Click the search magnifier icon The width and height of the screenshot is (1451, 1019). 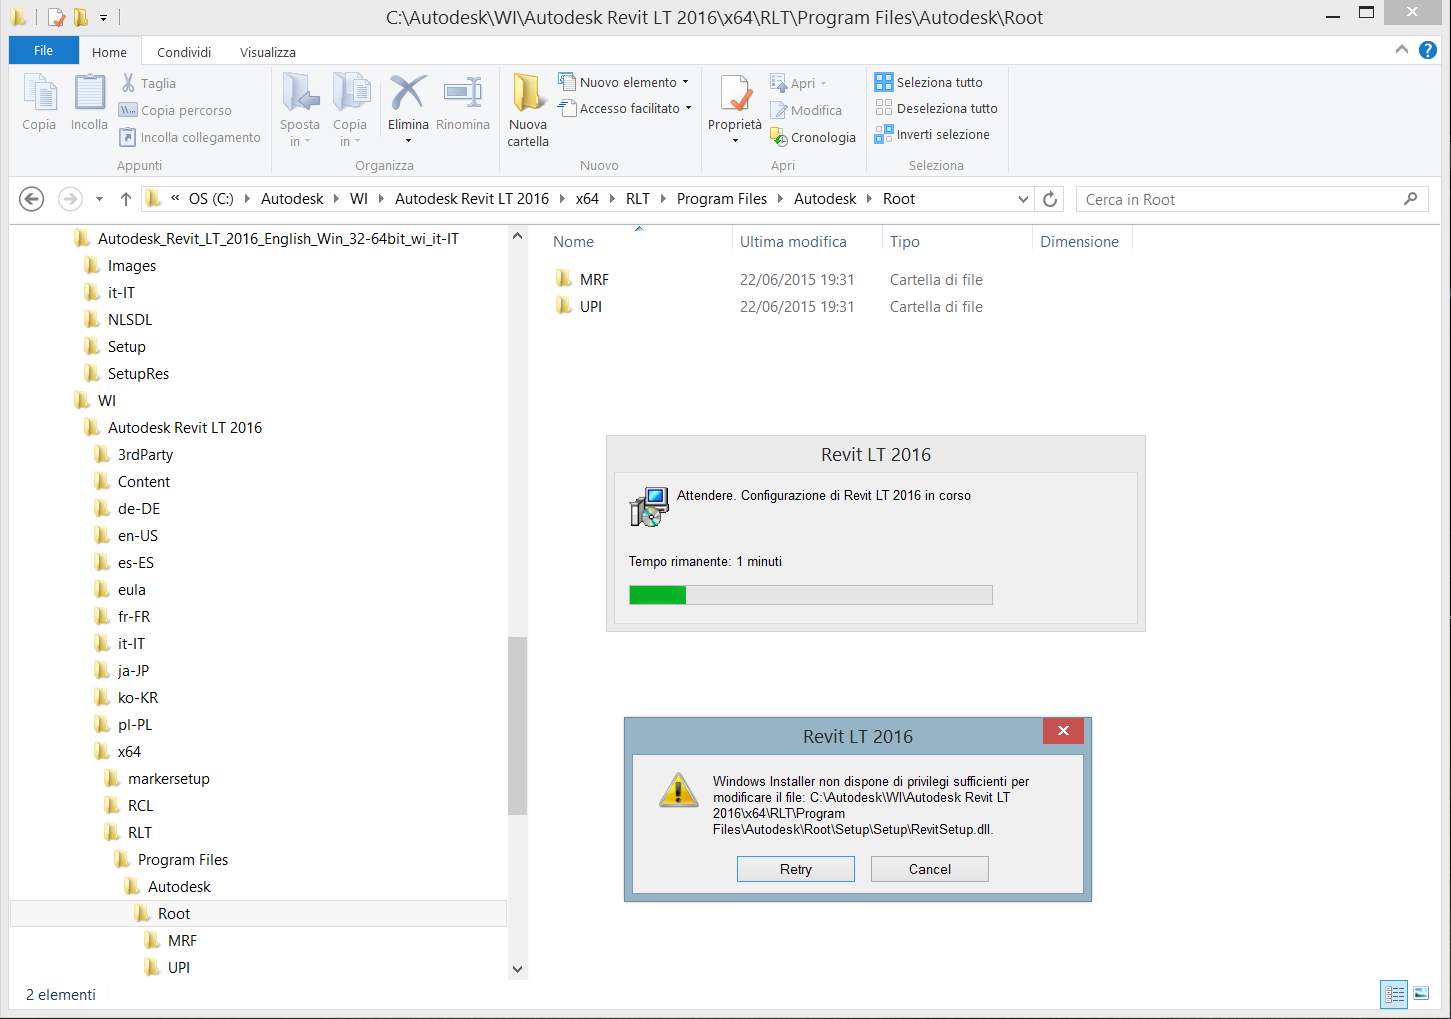[x=1411, y=199]
